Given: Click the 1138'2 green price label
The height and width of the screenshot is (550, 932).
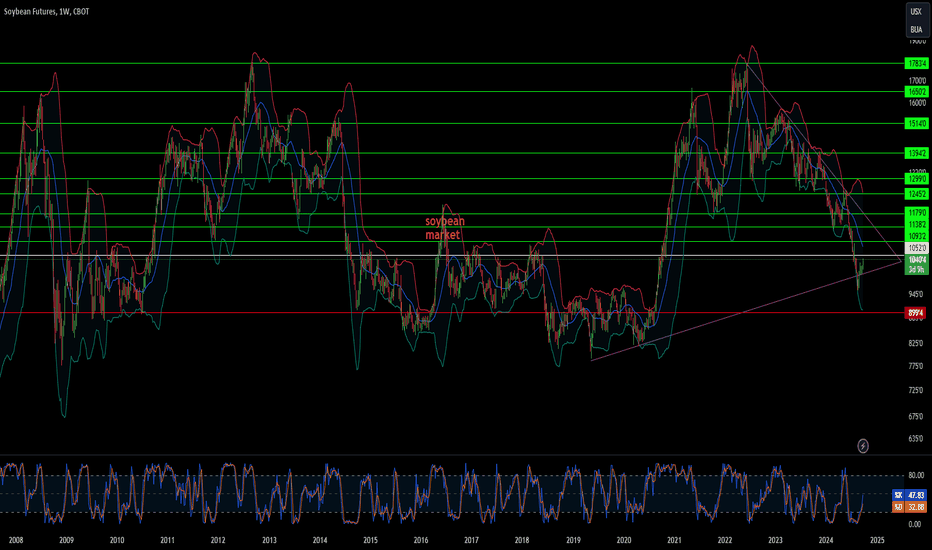Looking at the screenshot, I should click(916, 224).
